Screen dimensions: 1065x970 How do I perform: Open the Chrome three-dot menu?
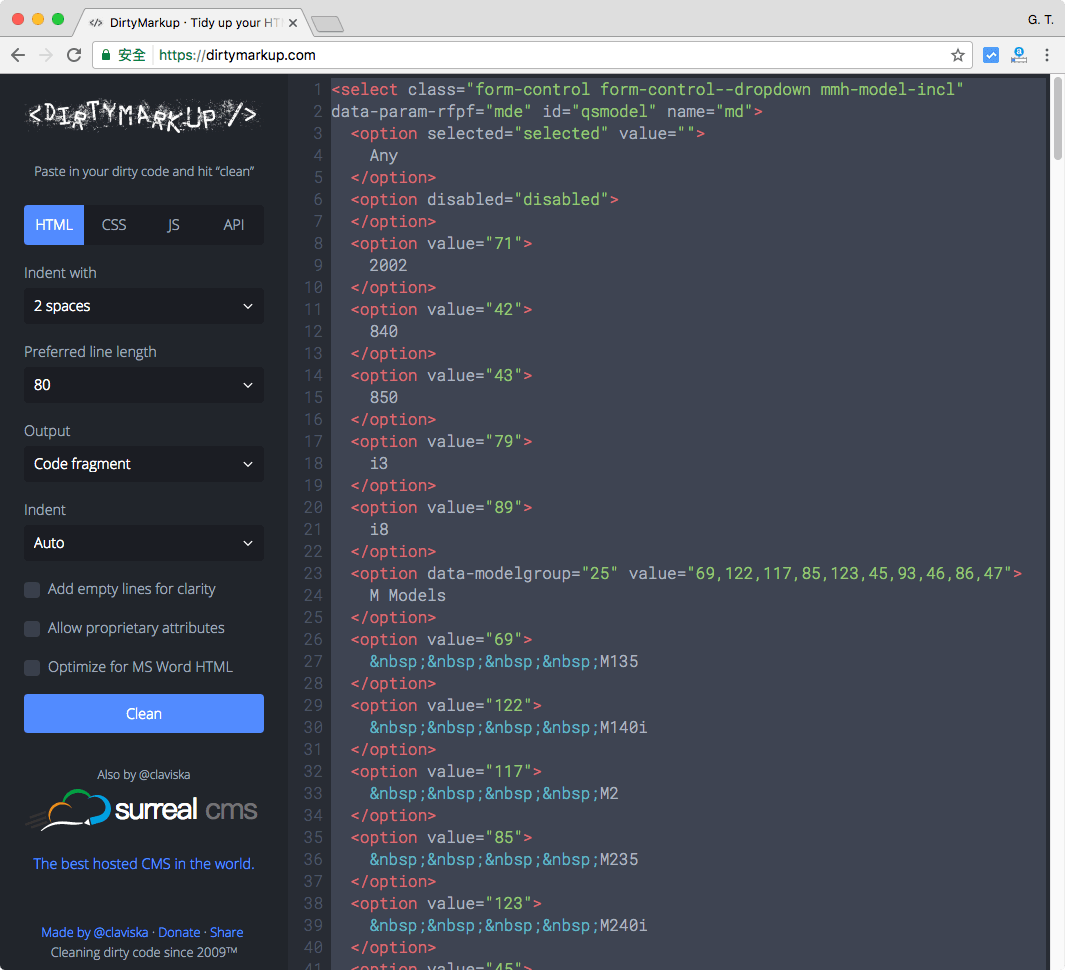[1047, 55]
